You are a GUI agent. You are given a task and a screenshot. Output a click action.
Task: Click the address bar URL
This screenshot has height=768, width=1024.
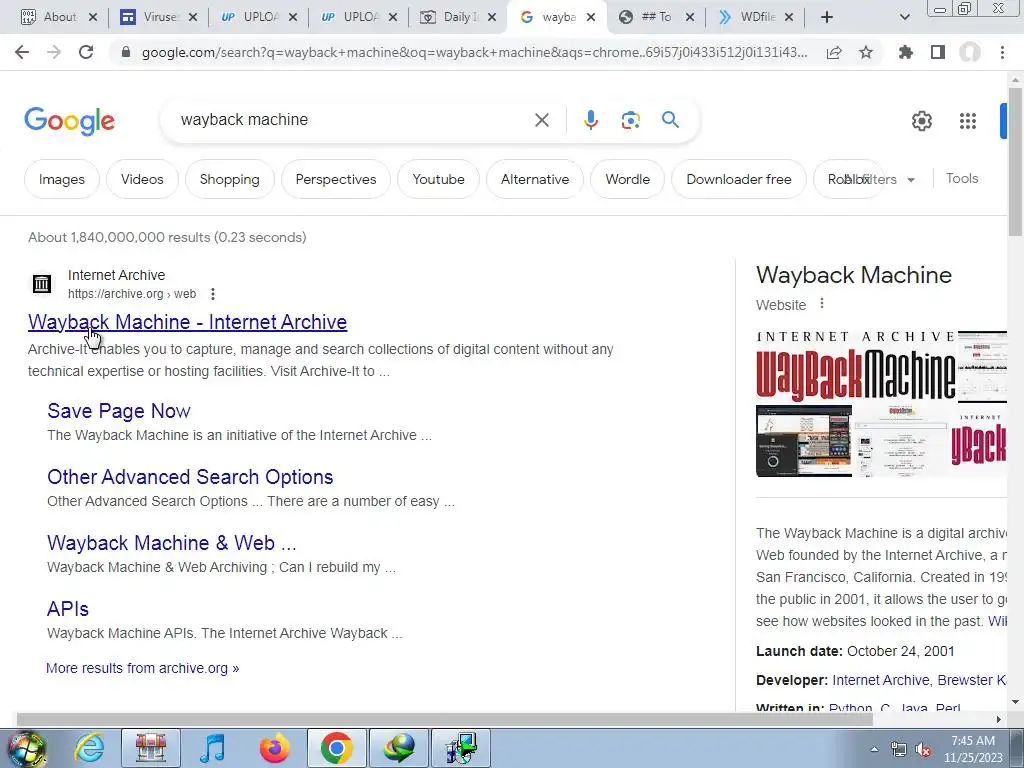[474, 52]
